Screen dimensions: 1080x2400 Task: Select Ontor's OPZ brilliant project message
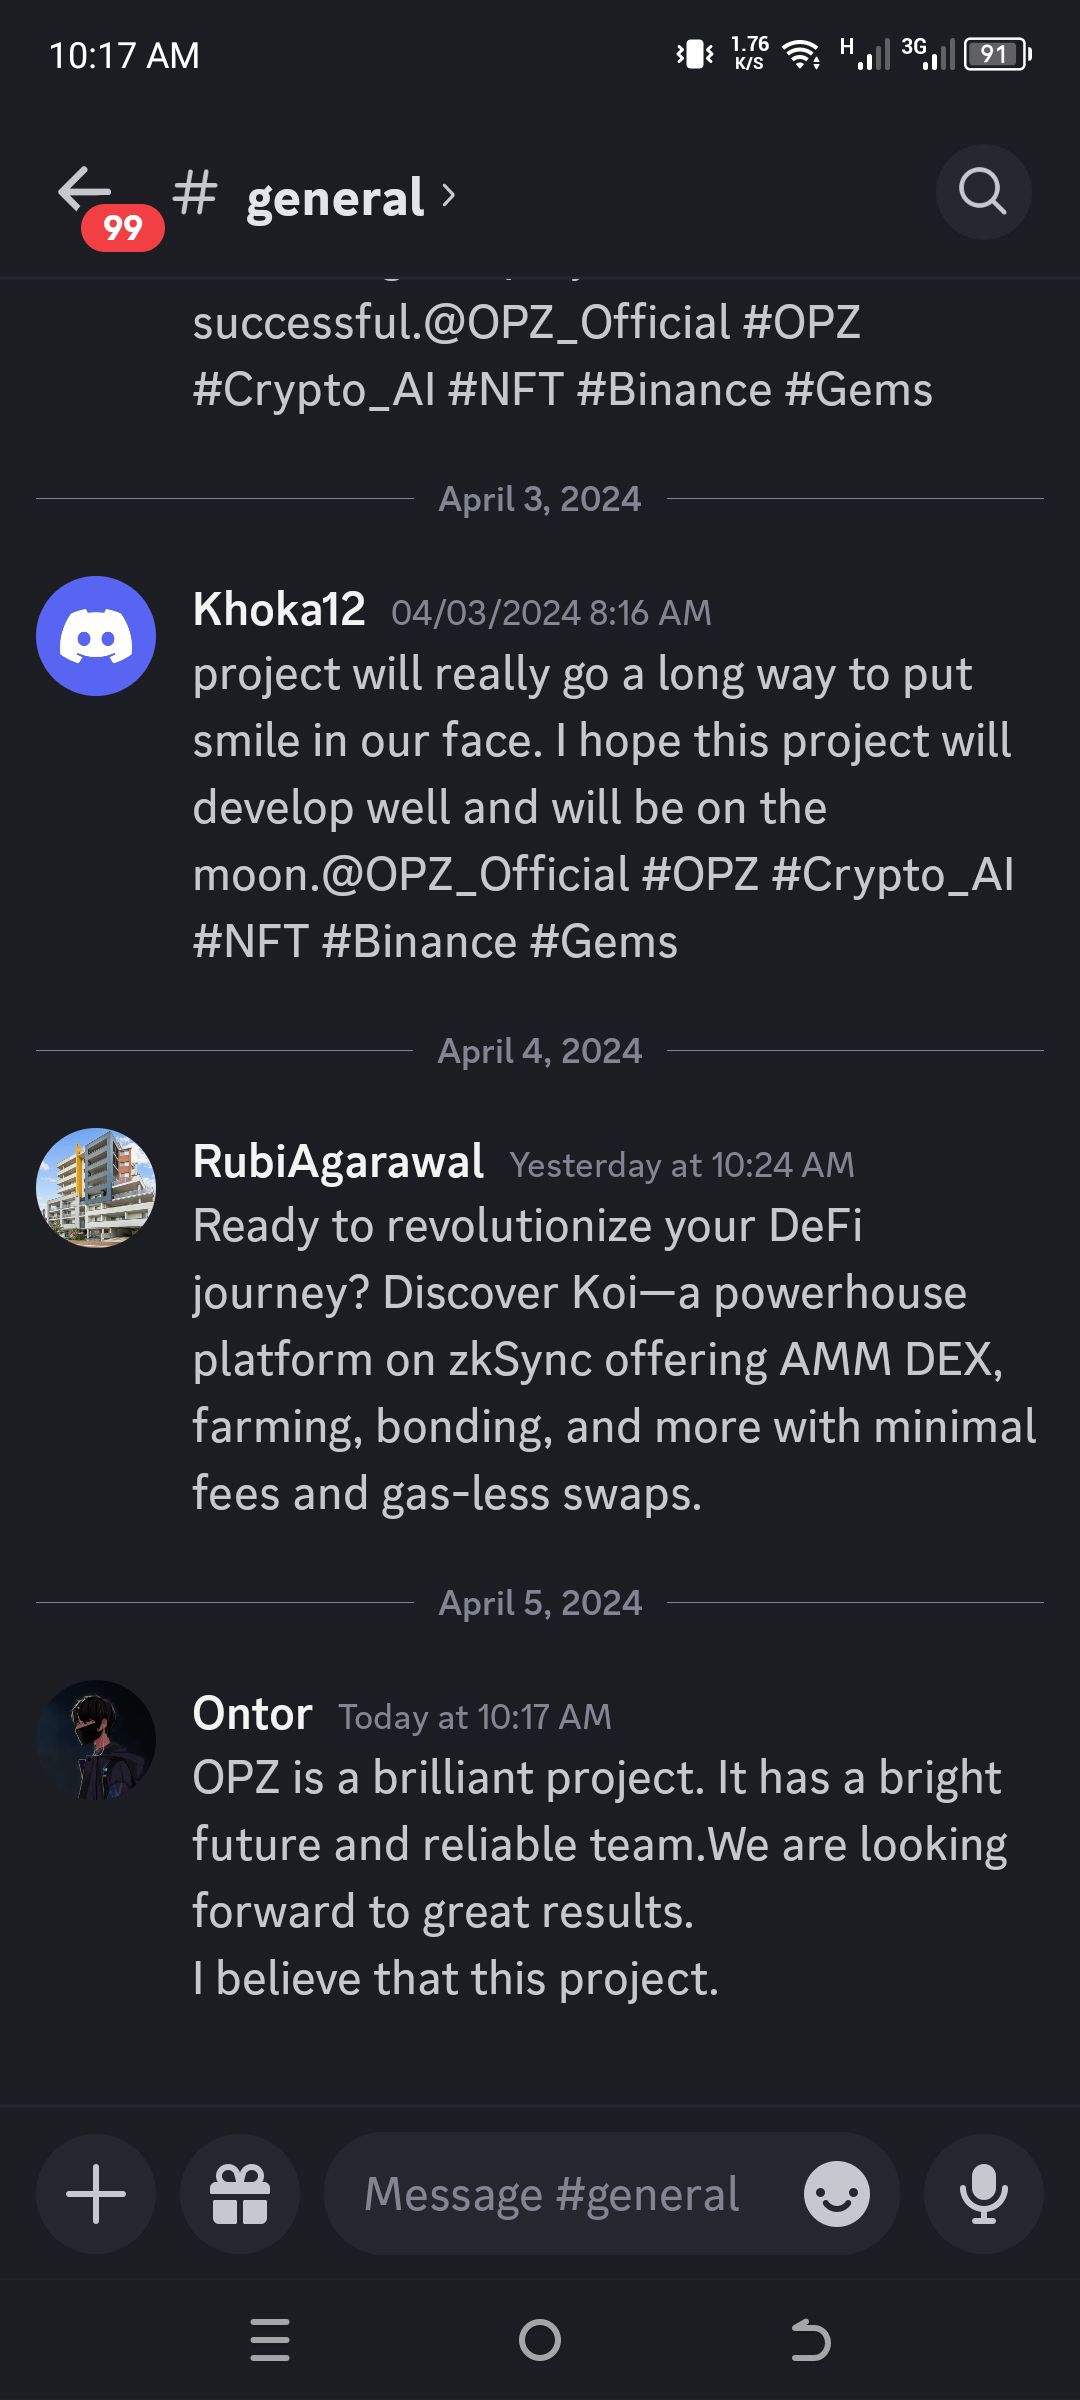(600, 1878)
